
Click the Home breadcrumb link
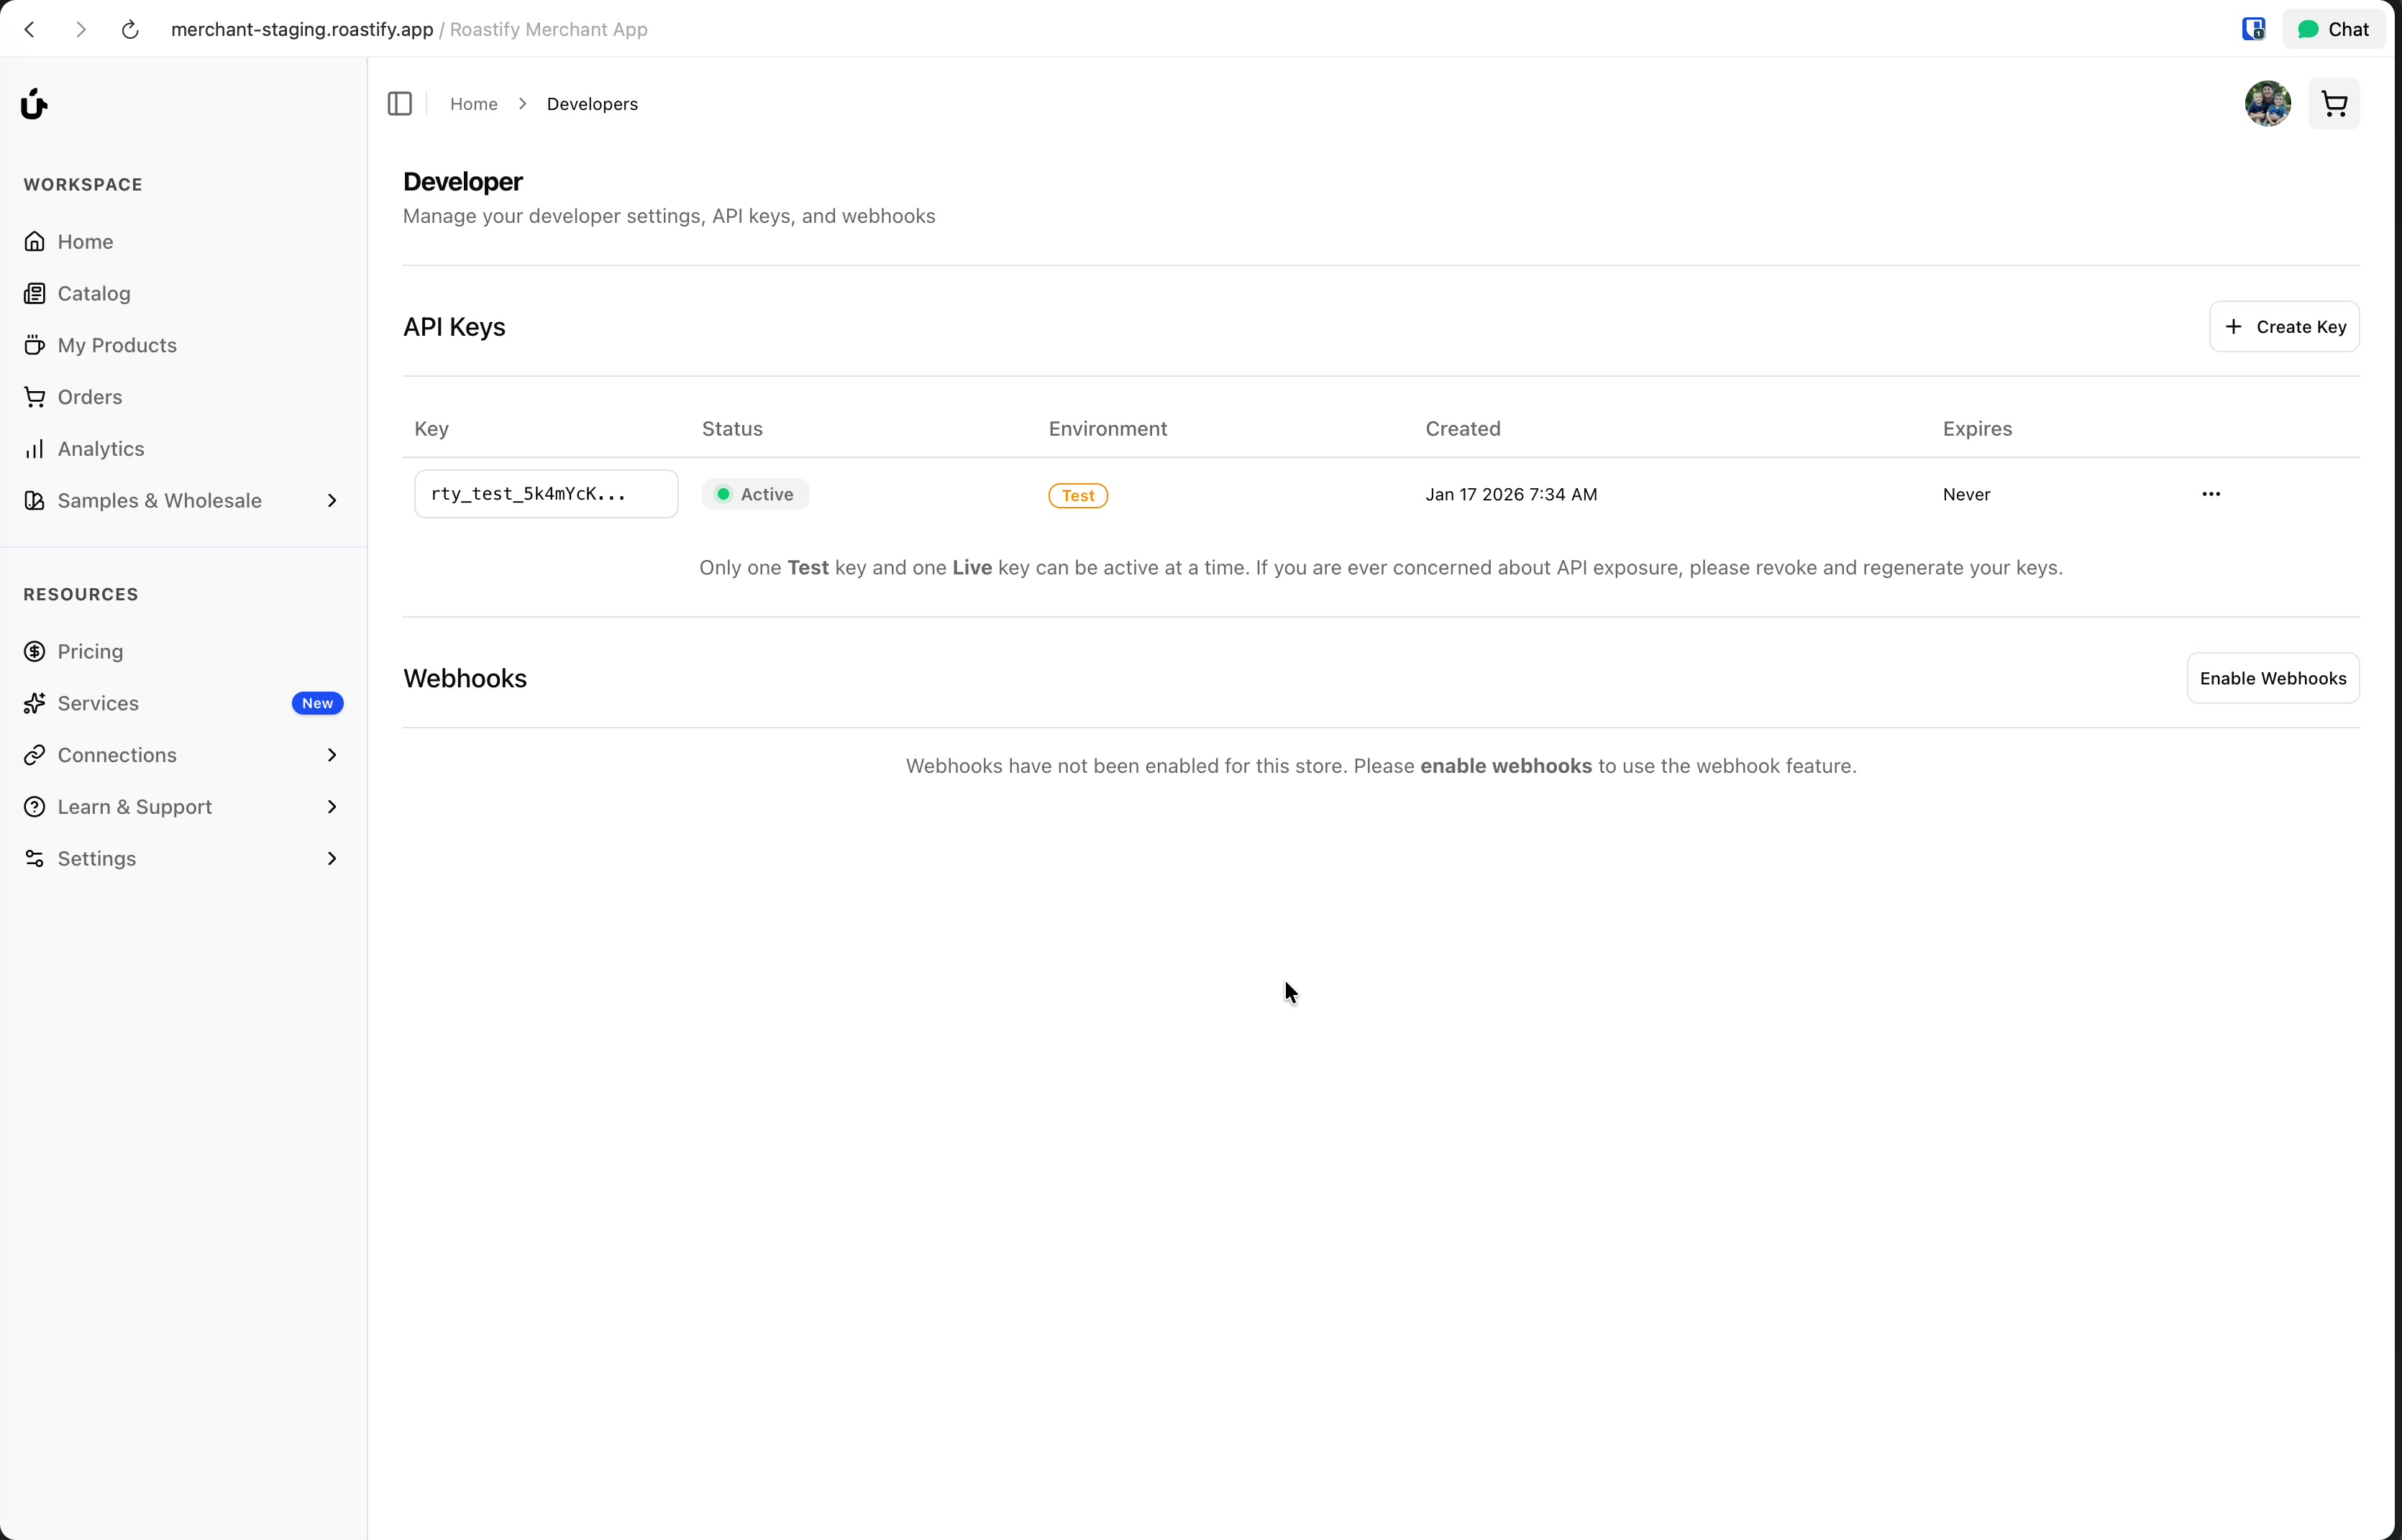click(473, 104)
